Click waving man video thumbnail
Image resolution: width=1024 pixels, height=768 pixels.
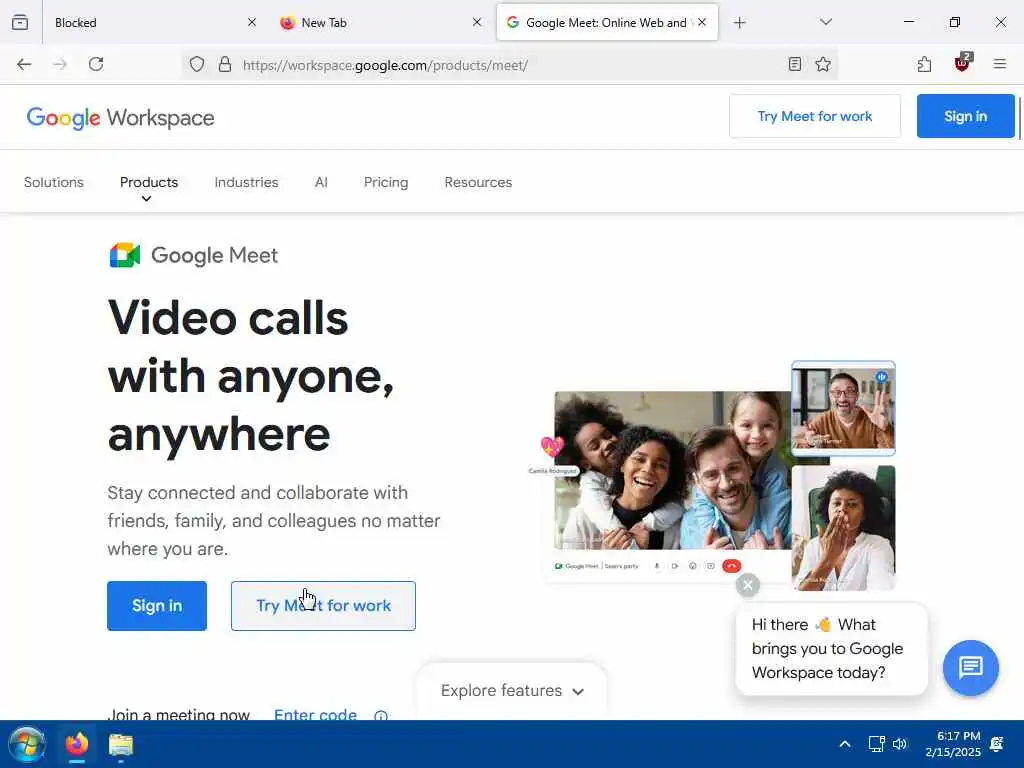coord(843,408)
